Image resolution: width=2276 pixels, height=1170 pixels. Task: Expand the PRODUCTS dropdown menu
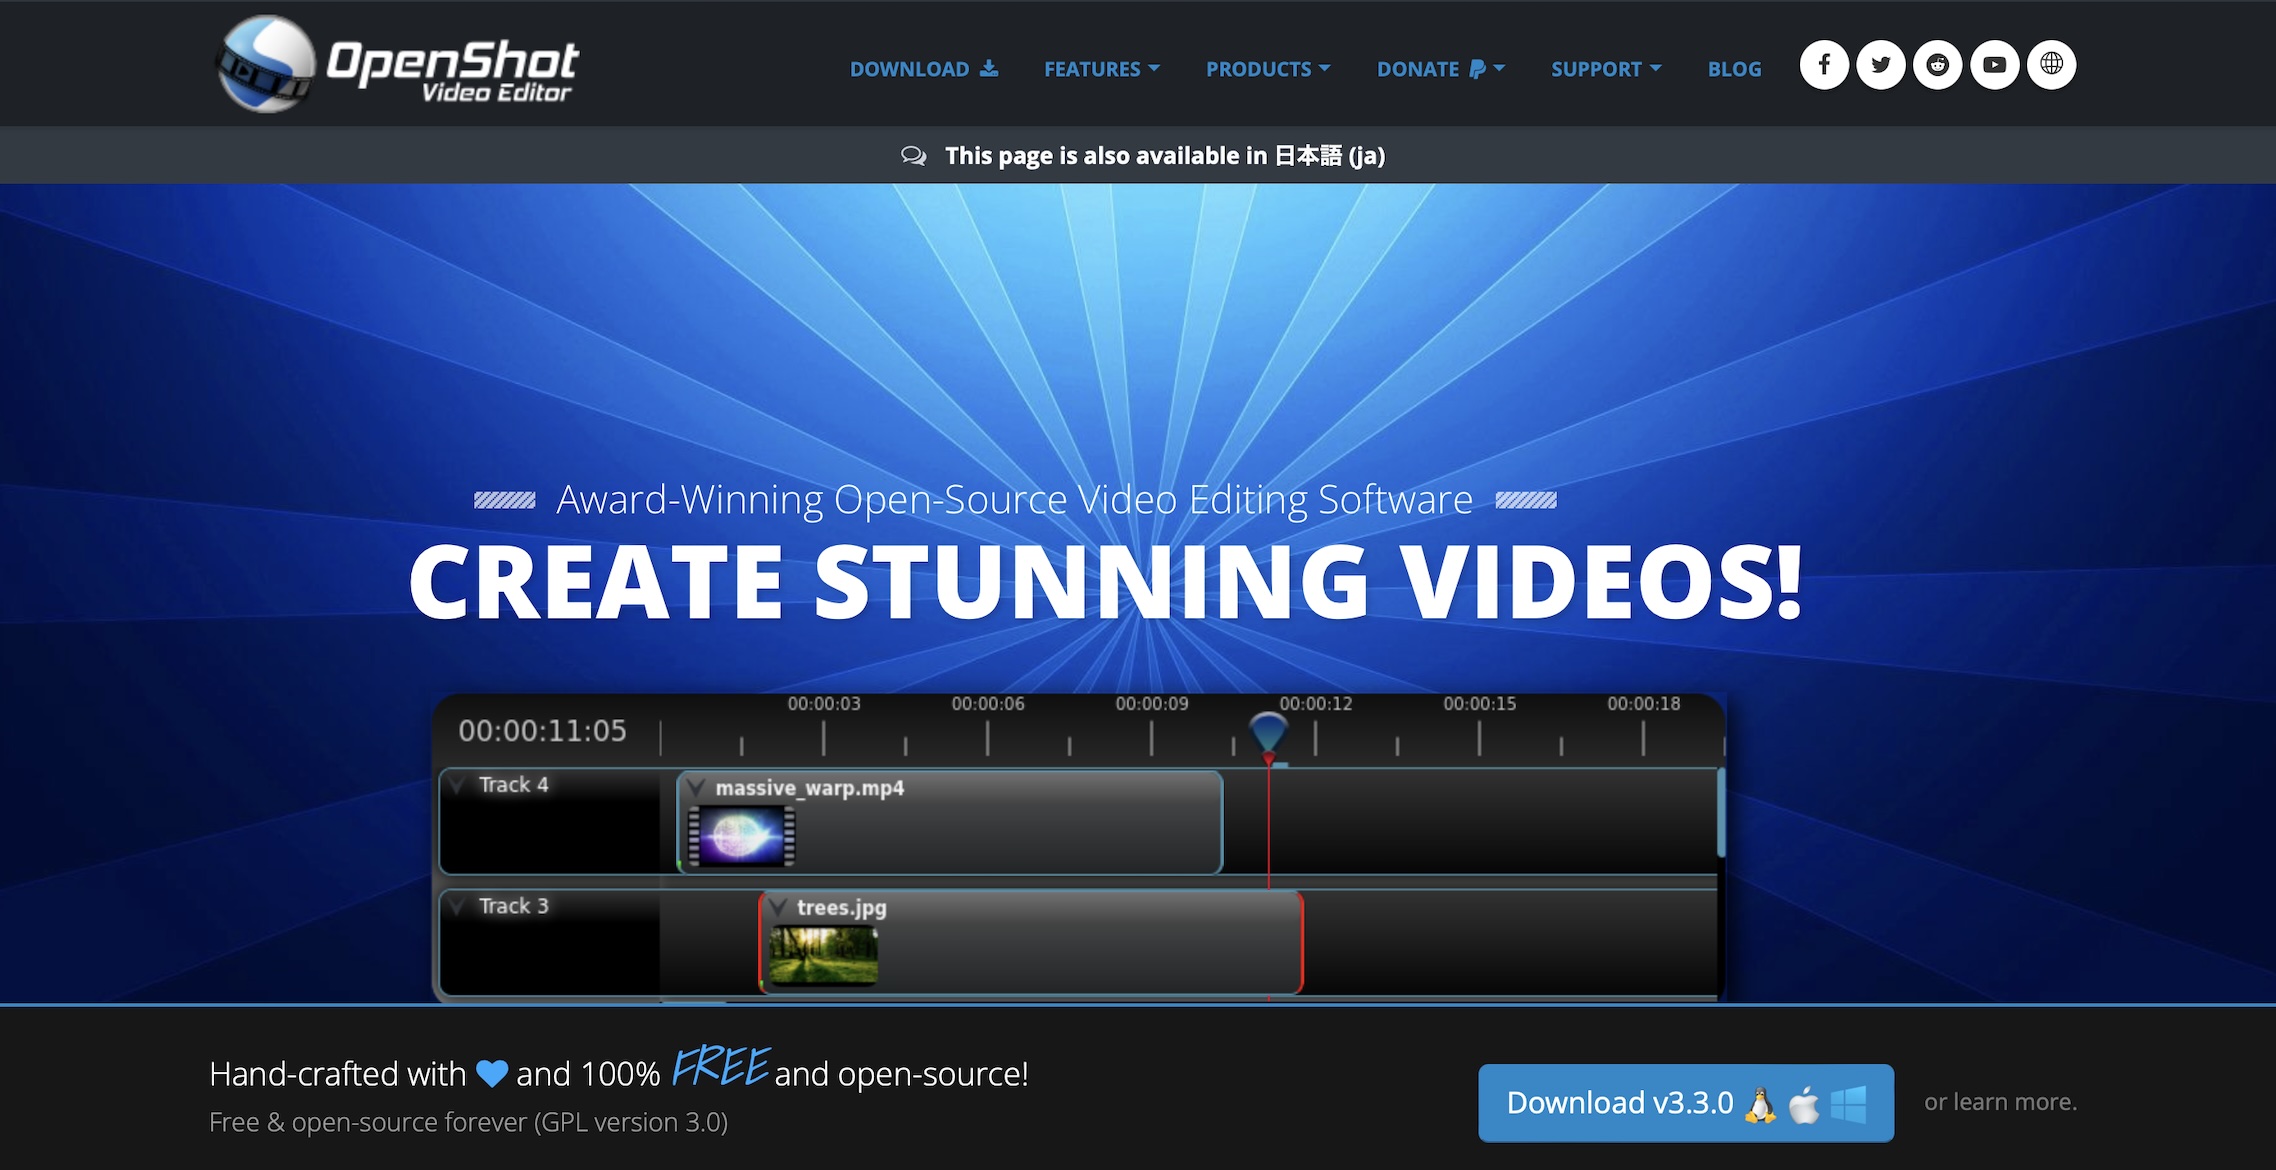(1268, 69)
